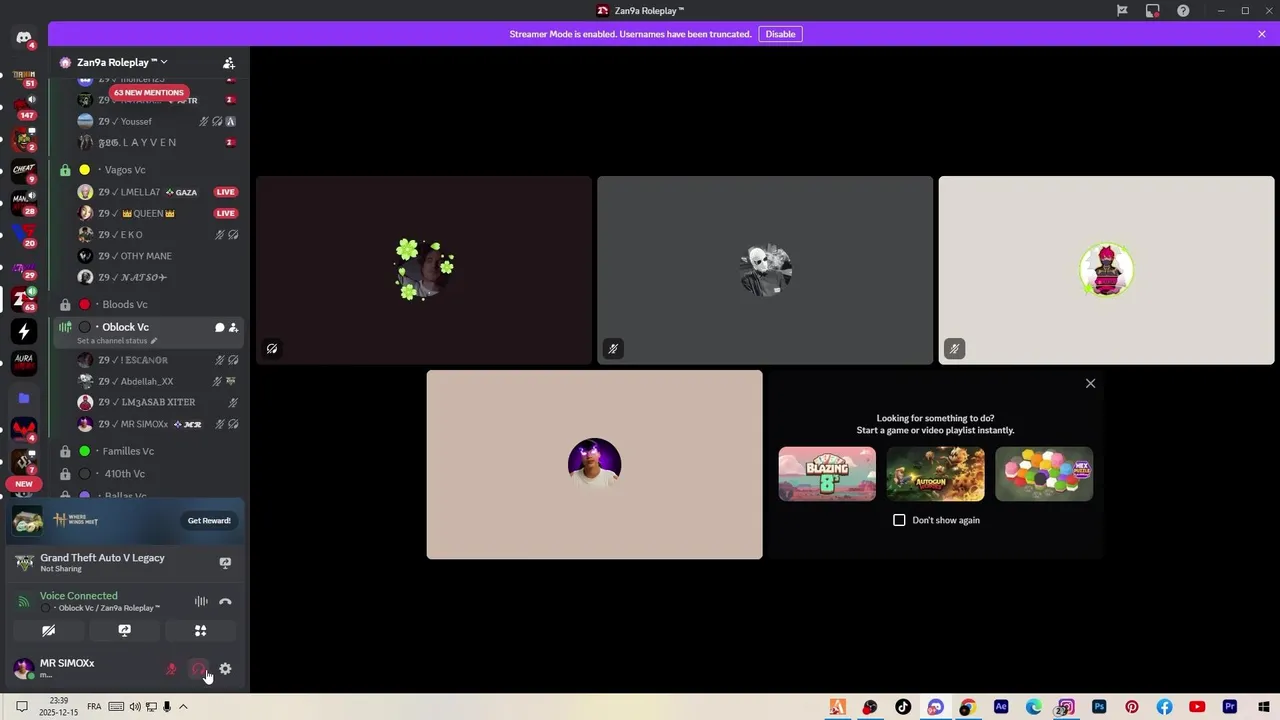Click the share your screen button
The width and height of the screenshot is (1280, 720).
tap(124, 631)
